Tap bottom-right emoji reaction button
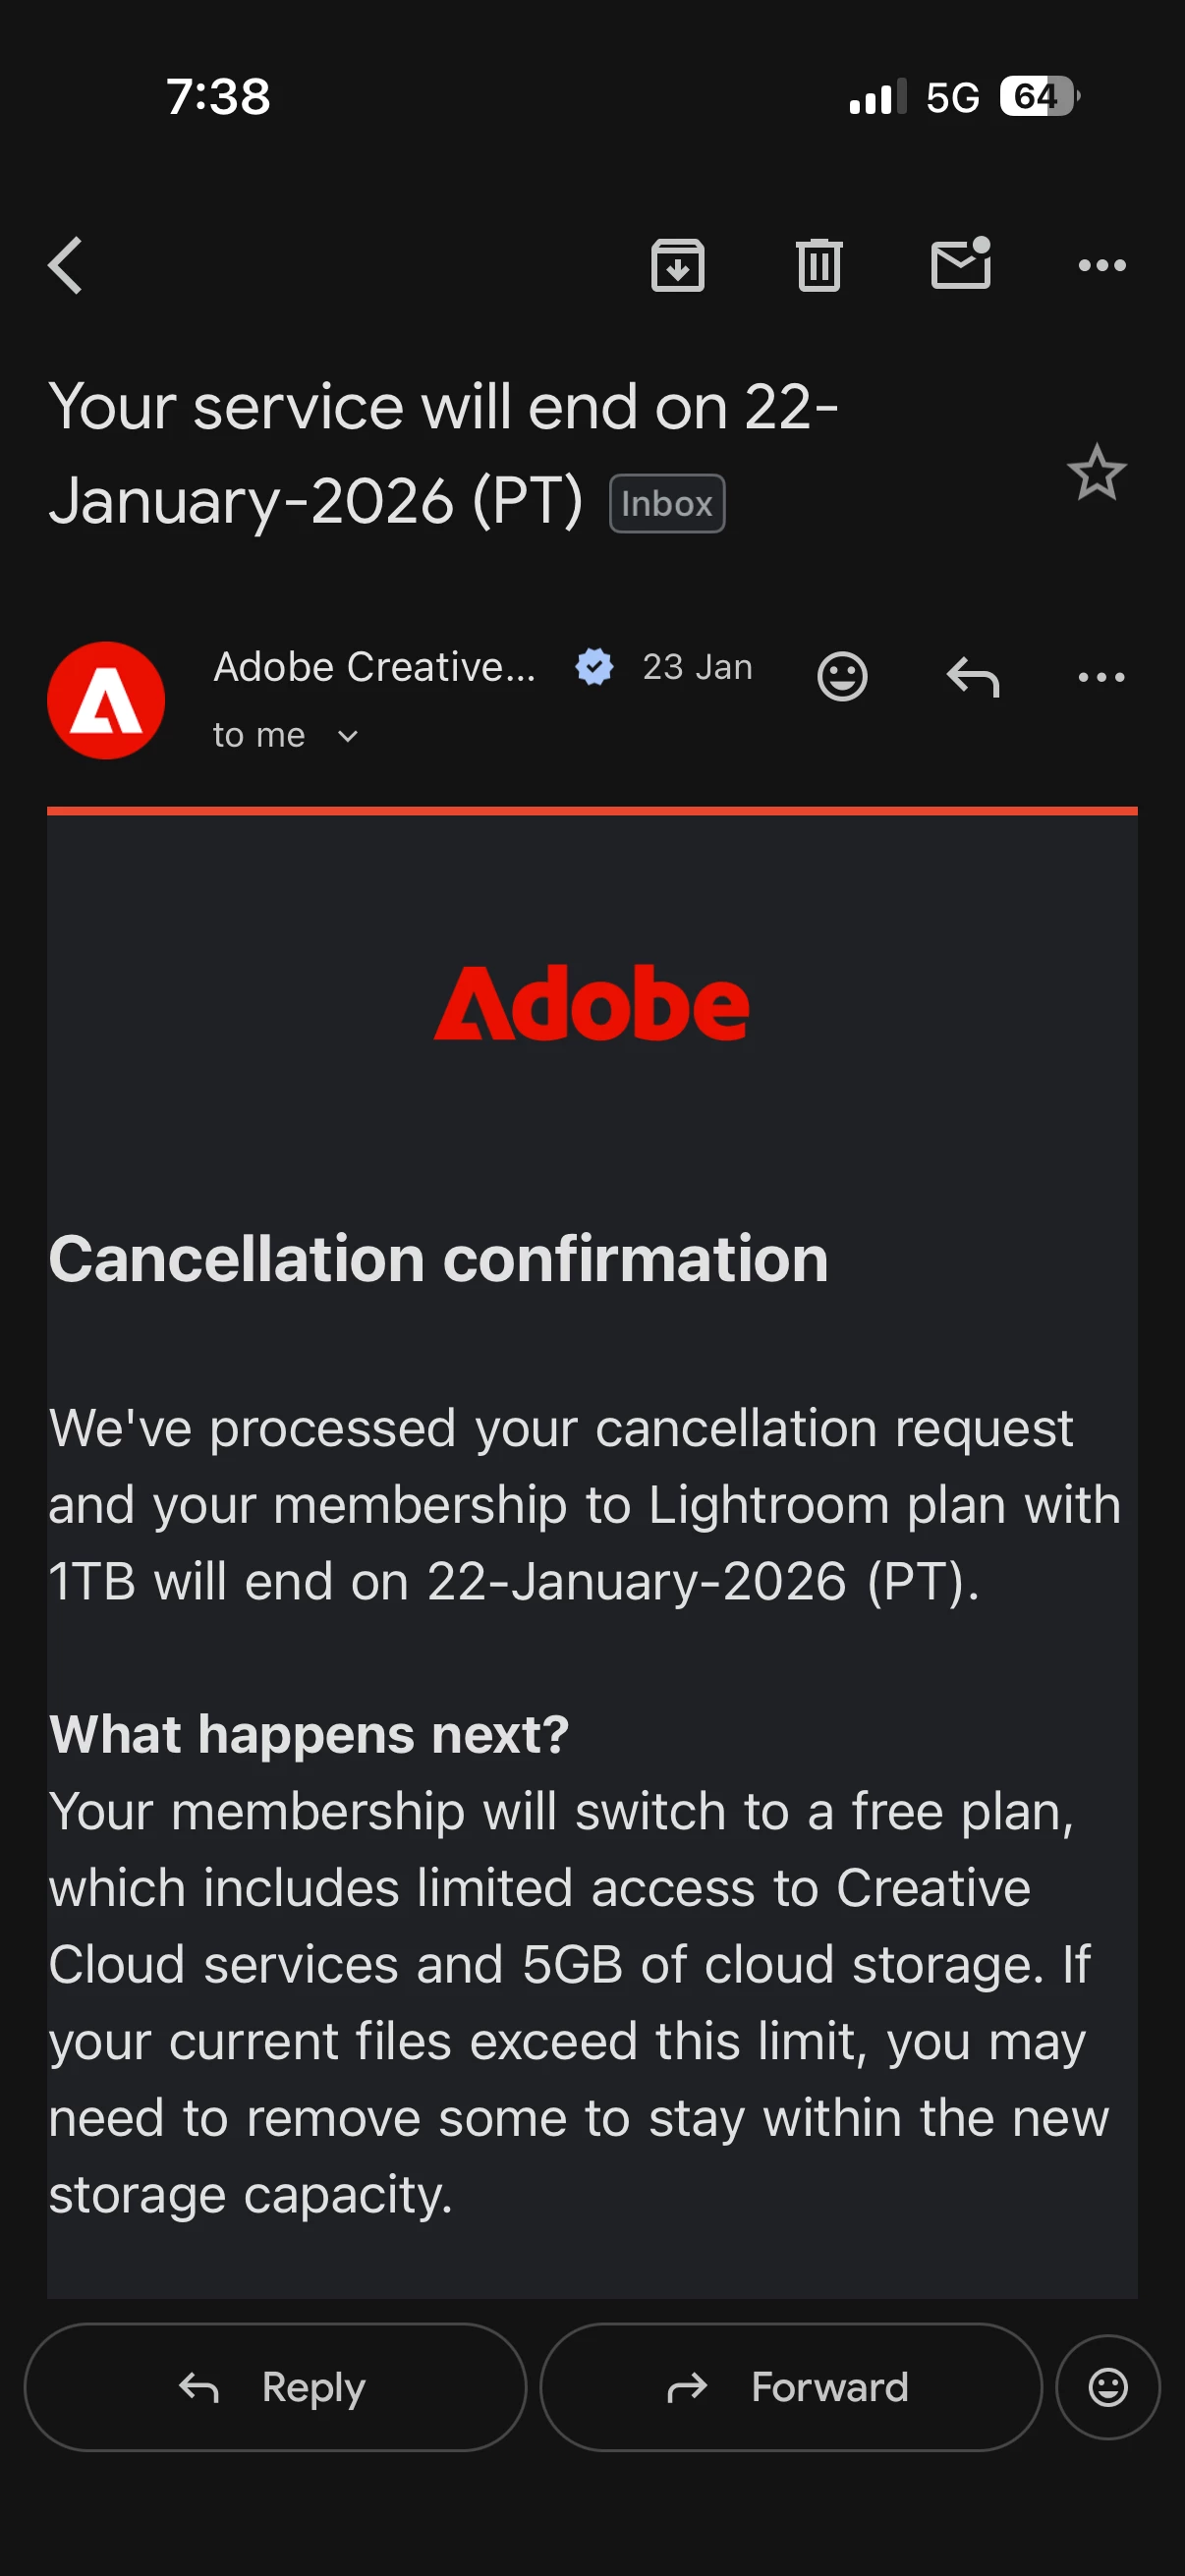 tap(1107, 2387)
